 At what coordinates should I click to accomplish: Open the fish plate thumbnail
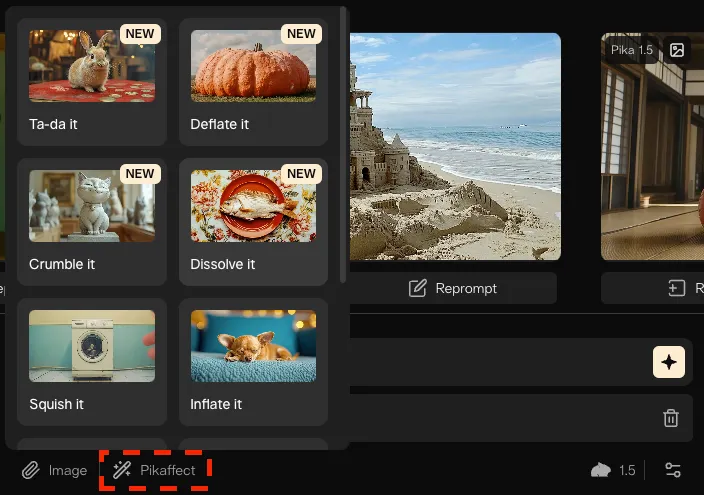point(253,206)
